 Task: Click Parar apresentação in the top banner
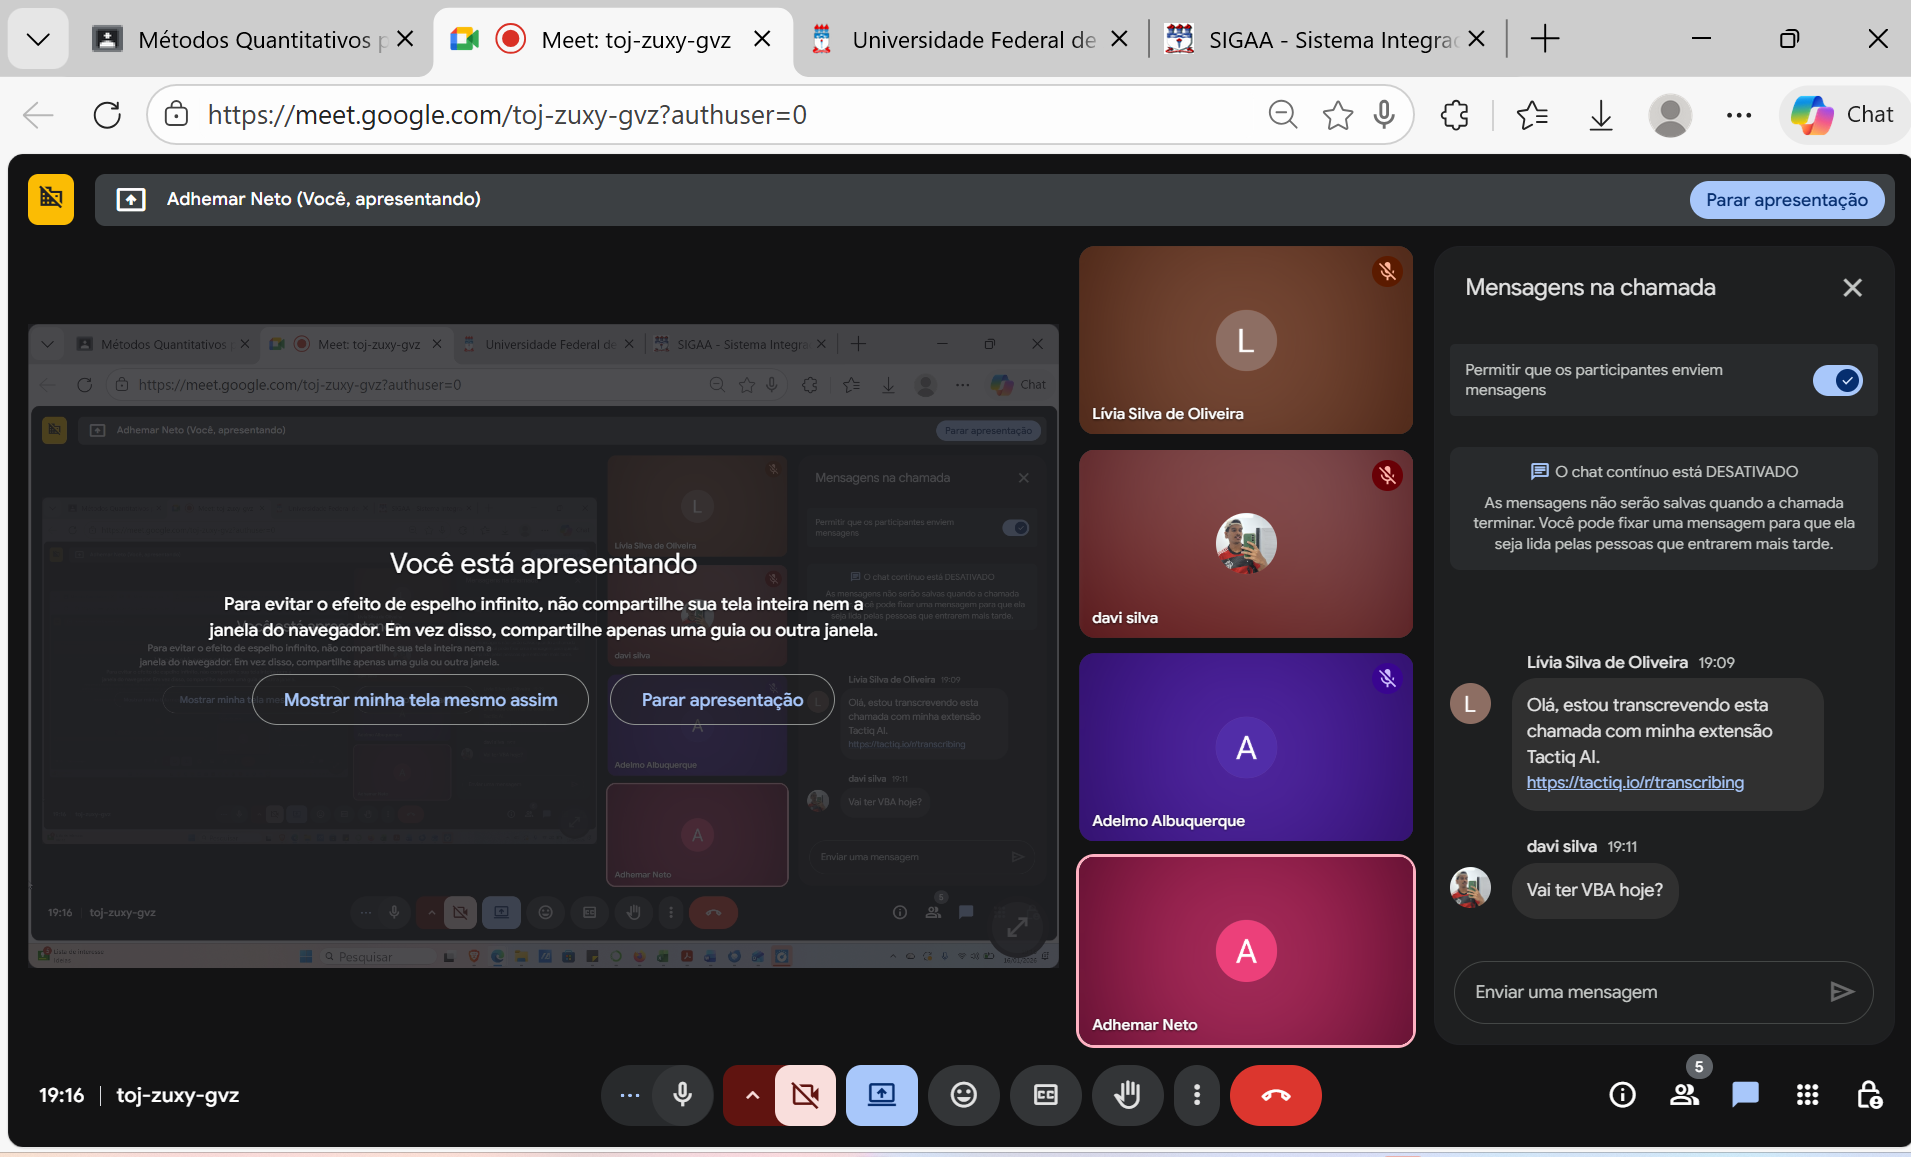click(1787, 199)
